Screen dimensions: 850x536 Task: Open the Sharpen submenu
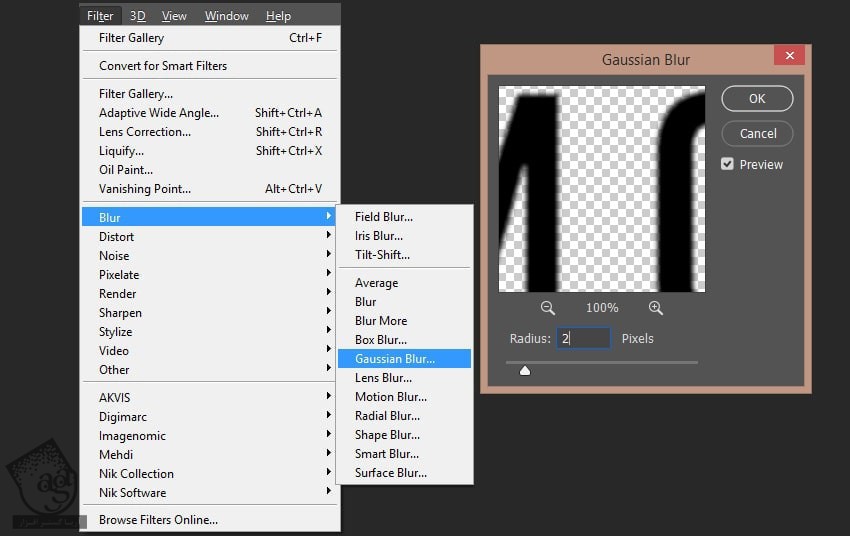tap(120, 313)
